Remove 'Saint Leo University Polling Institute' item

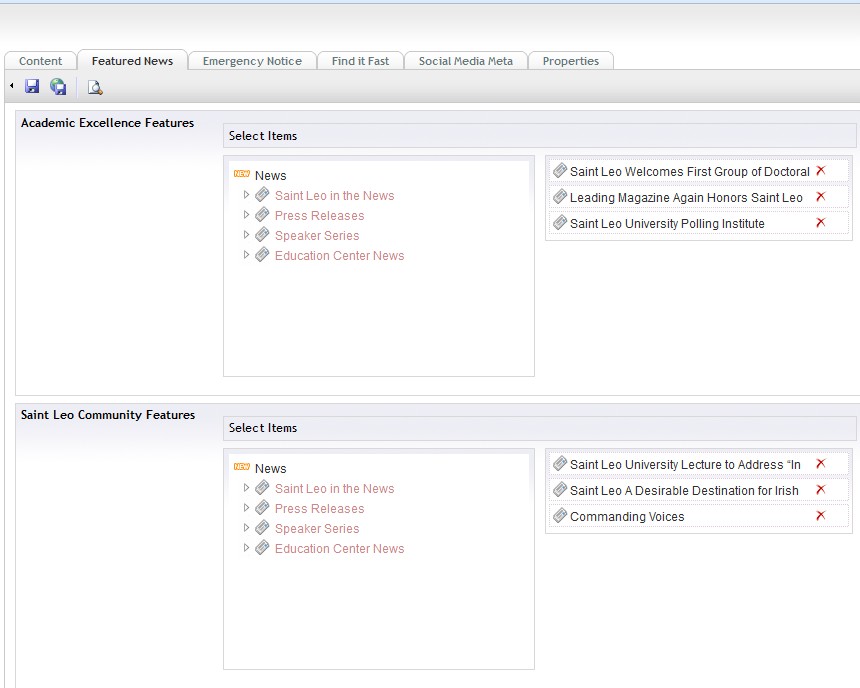click(821, 222)
